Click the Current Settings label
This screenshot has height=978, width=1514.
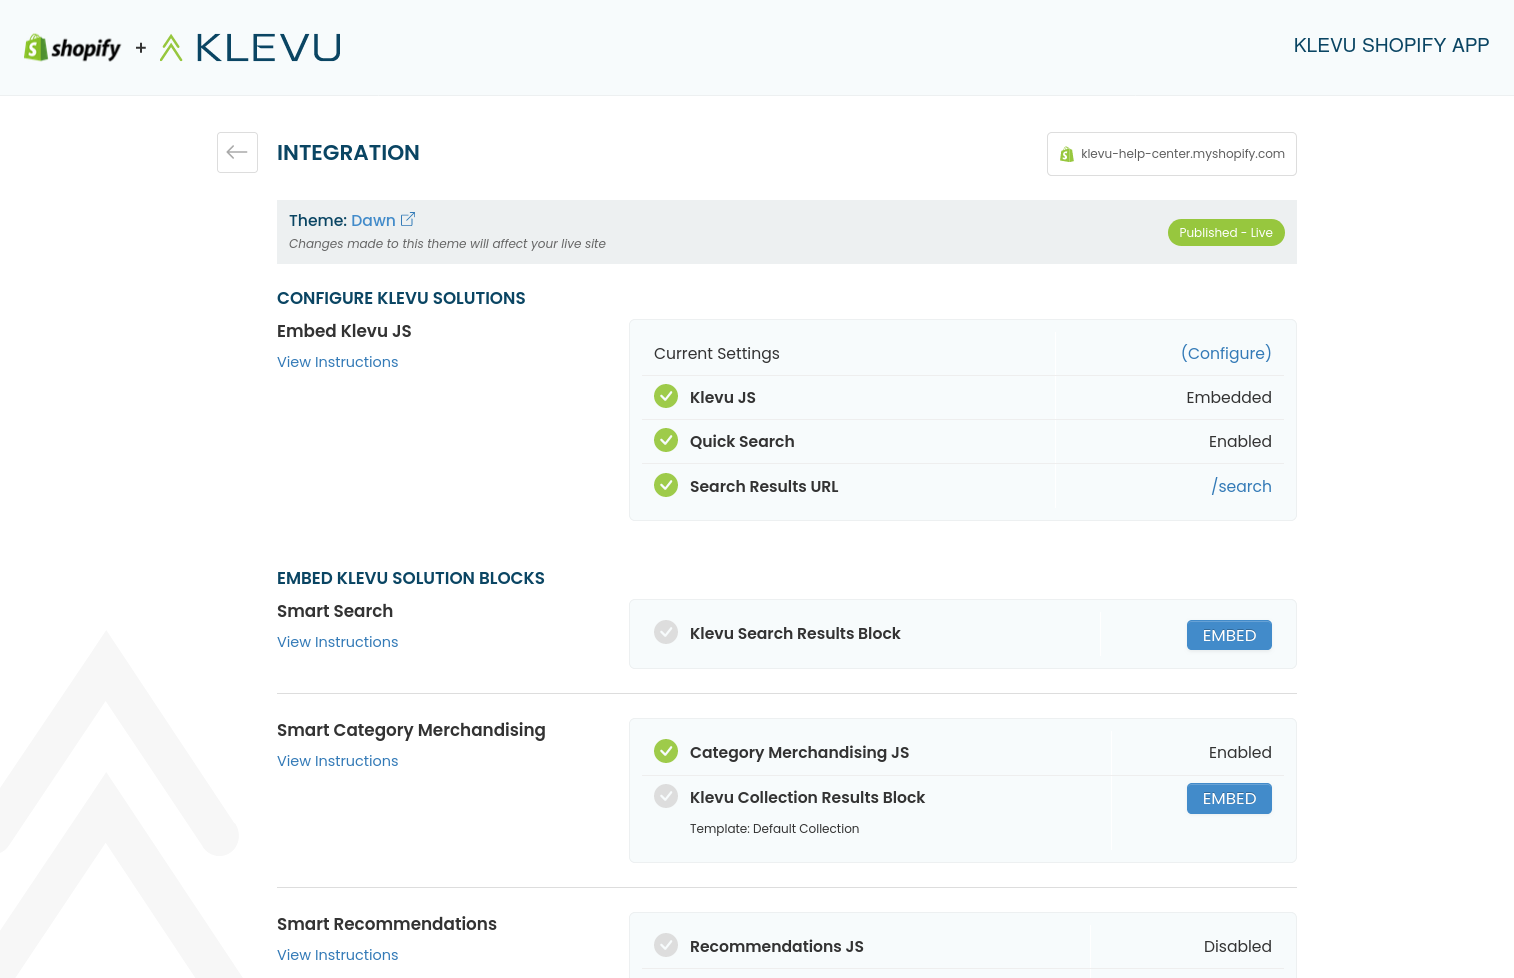click(717, 353)
